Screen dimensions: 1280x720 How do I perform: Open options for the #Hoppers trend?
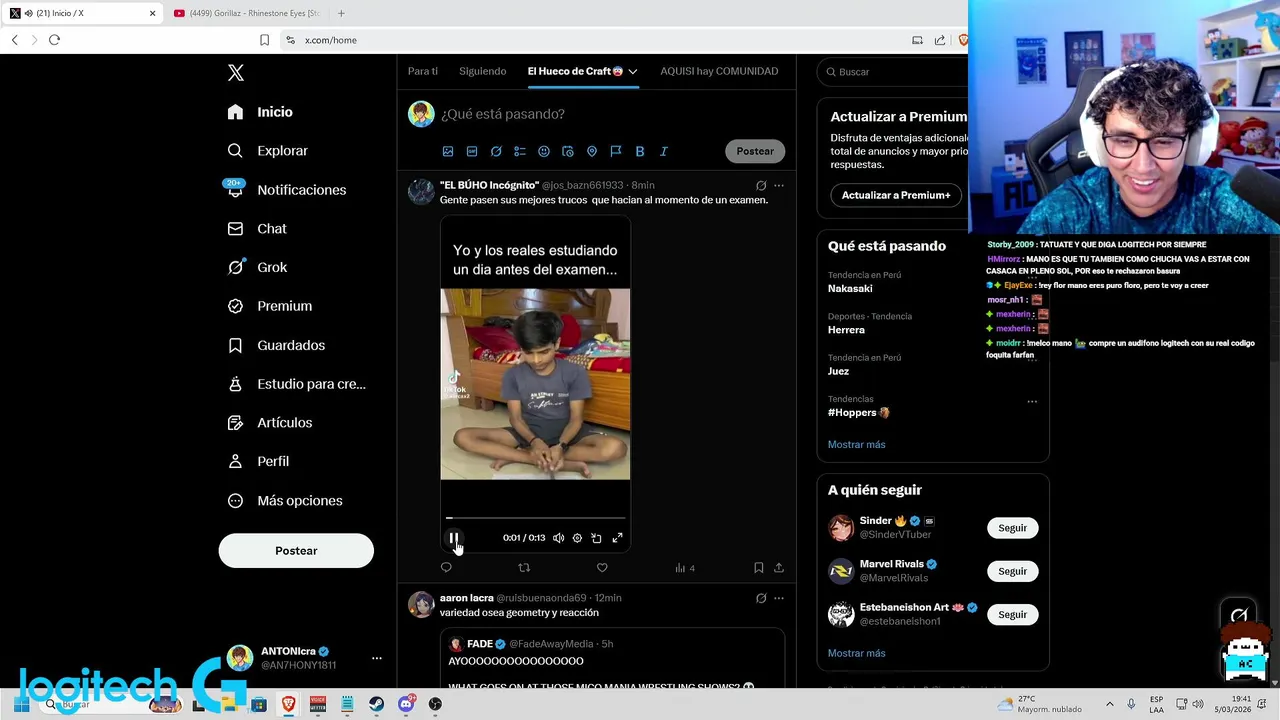1032,402
